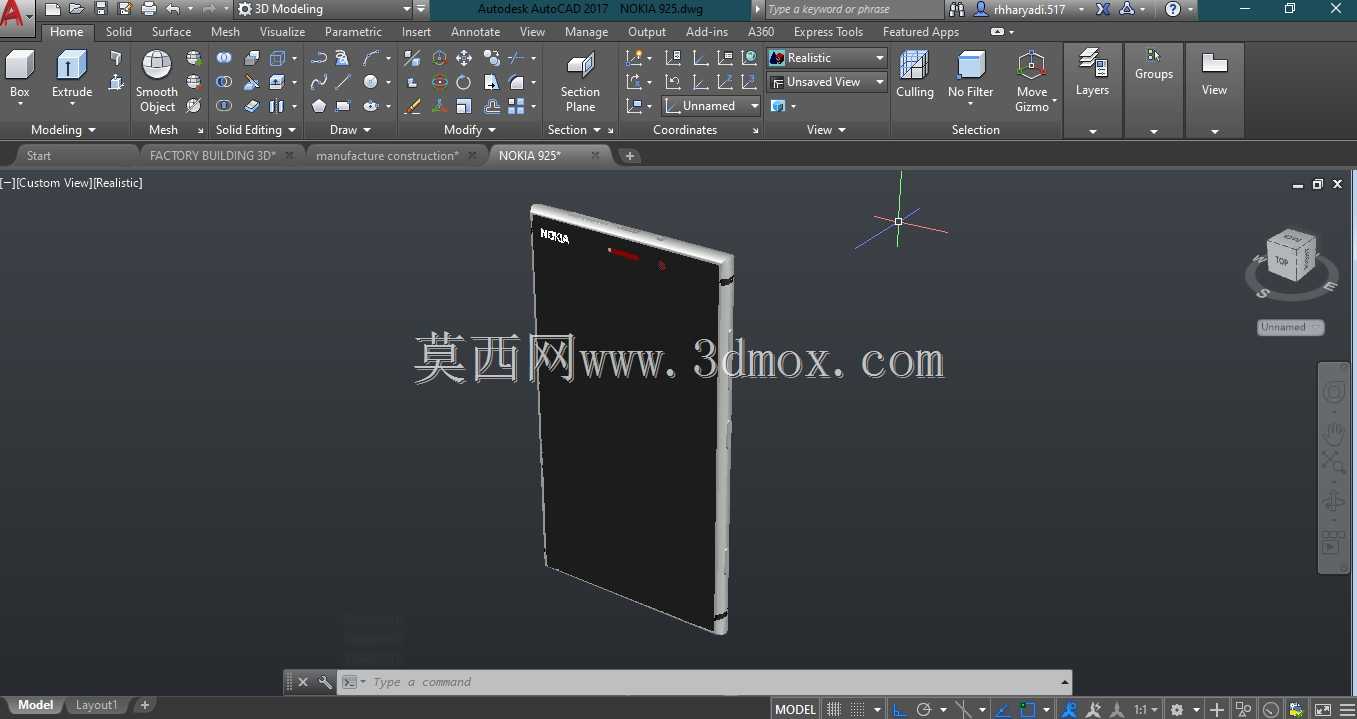Toggle polar tracking in status bar
Viewport: 1357px width, 719px height.
(924, 709)
